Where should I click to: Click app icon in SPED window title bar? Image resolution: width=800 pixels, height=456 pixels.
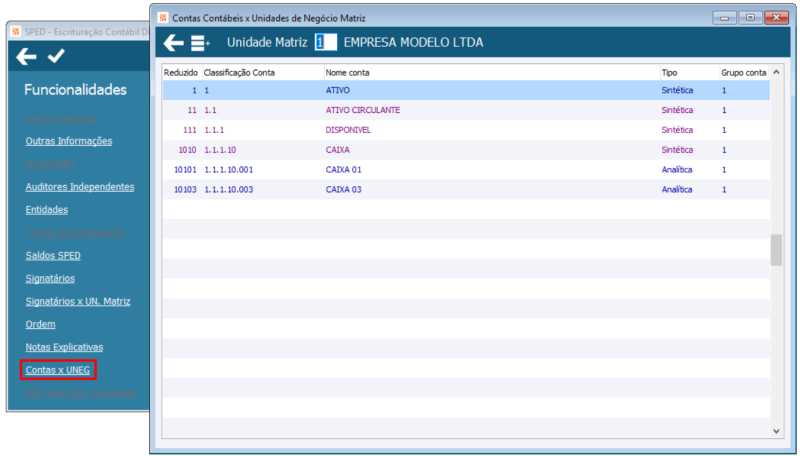(x=16, y=32)
